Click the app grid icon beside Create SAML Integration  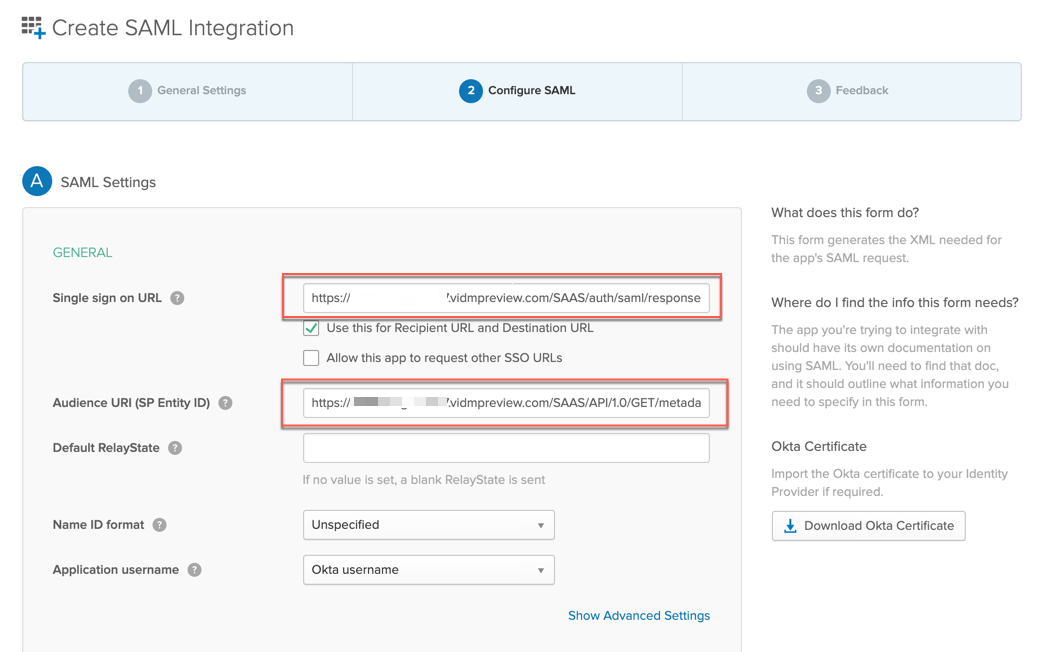(x=33, y=28)
